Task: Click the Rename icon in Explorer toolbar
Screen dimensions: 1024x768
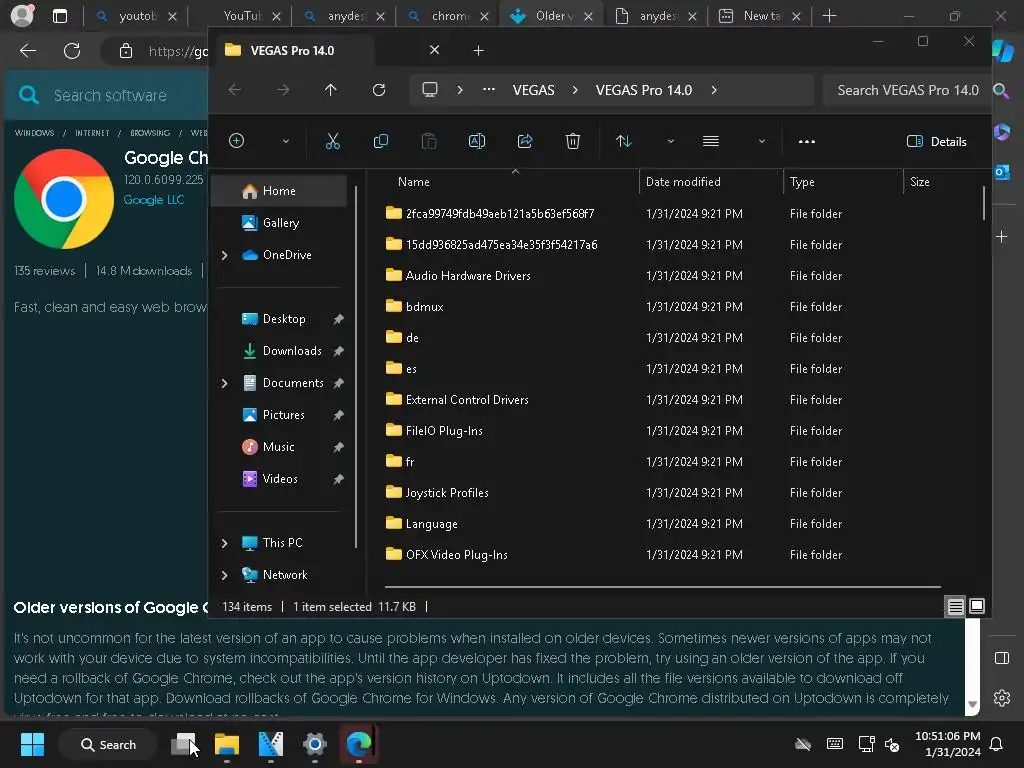Action: tap(477, 141)
